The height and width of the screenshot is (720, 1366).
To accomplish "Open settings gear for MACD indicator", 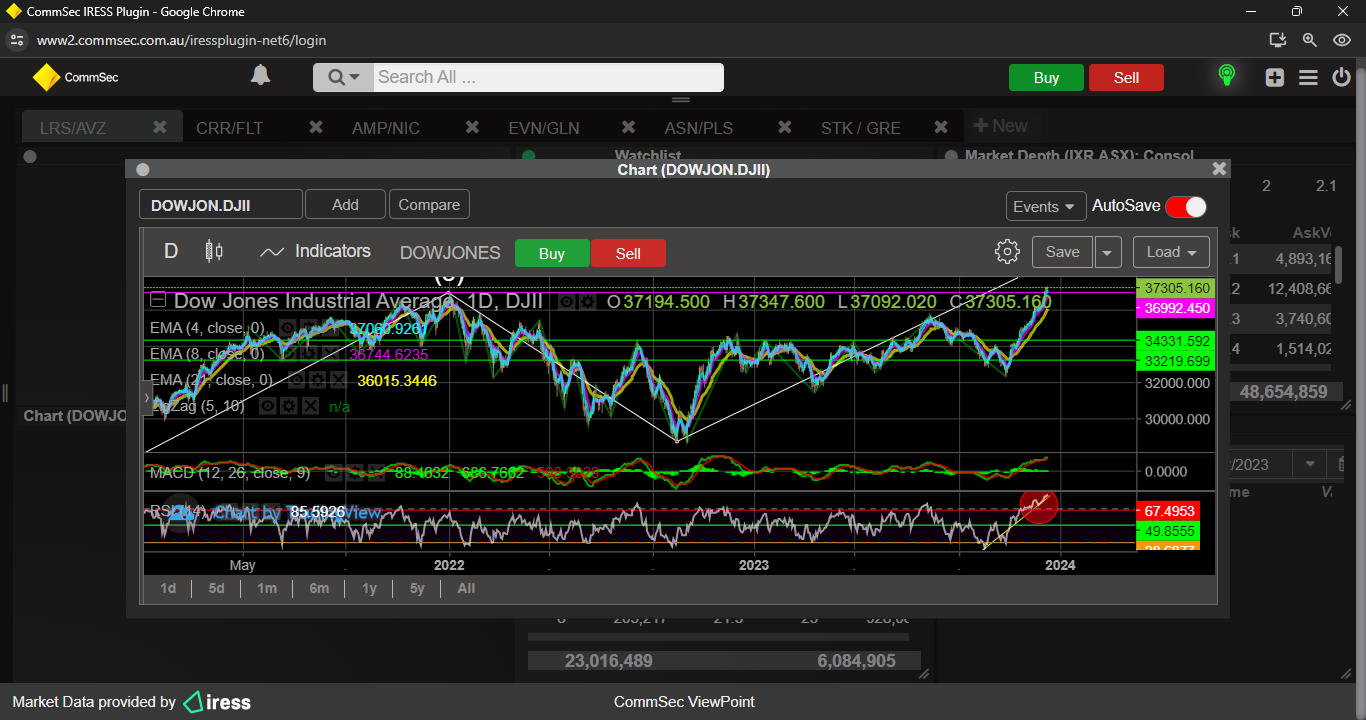I will 354,473.
